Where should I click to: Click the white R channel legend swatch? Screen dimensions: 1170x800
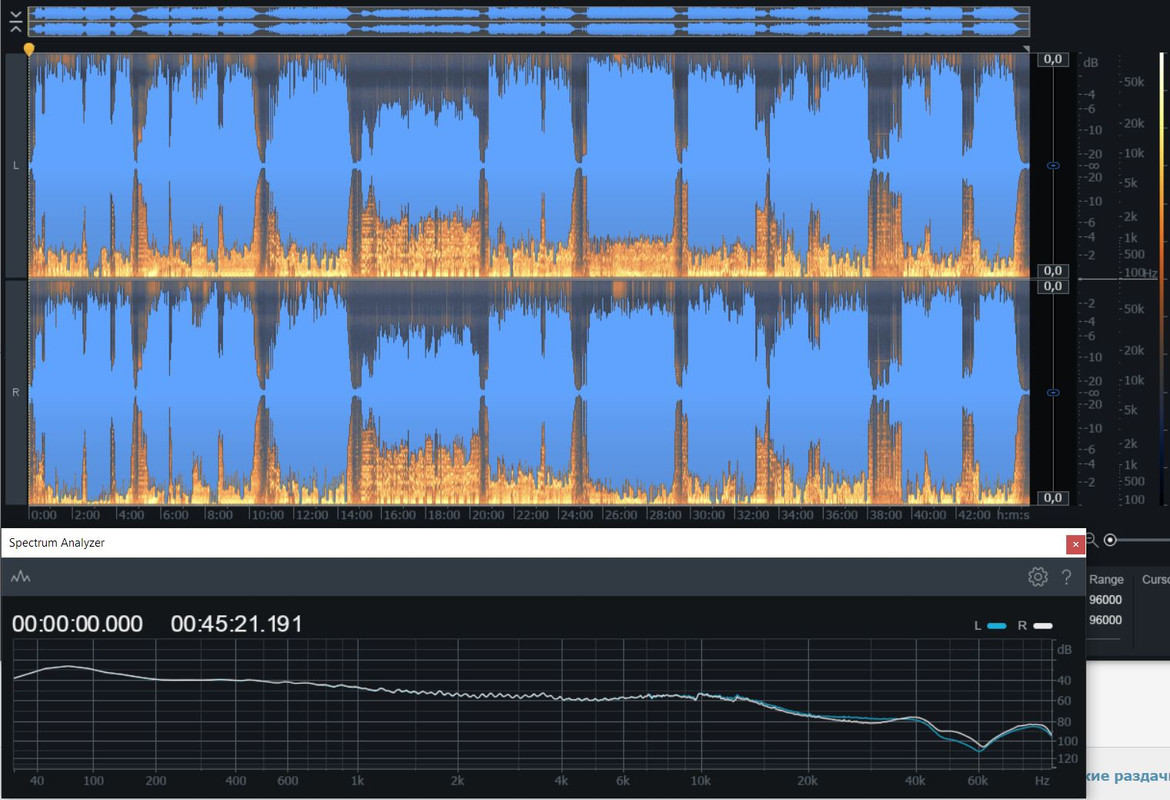tap(1043, 625)
